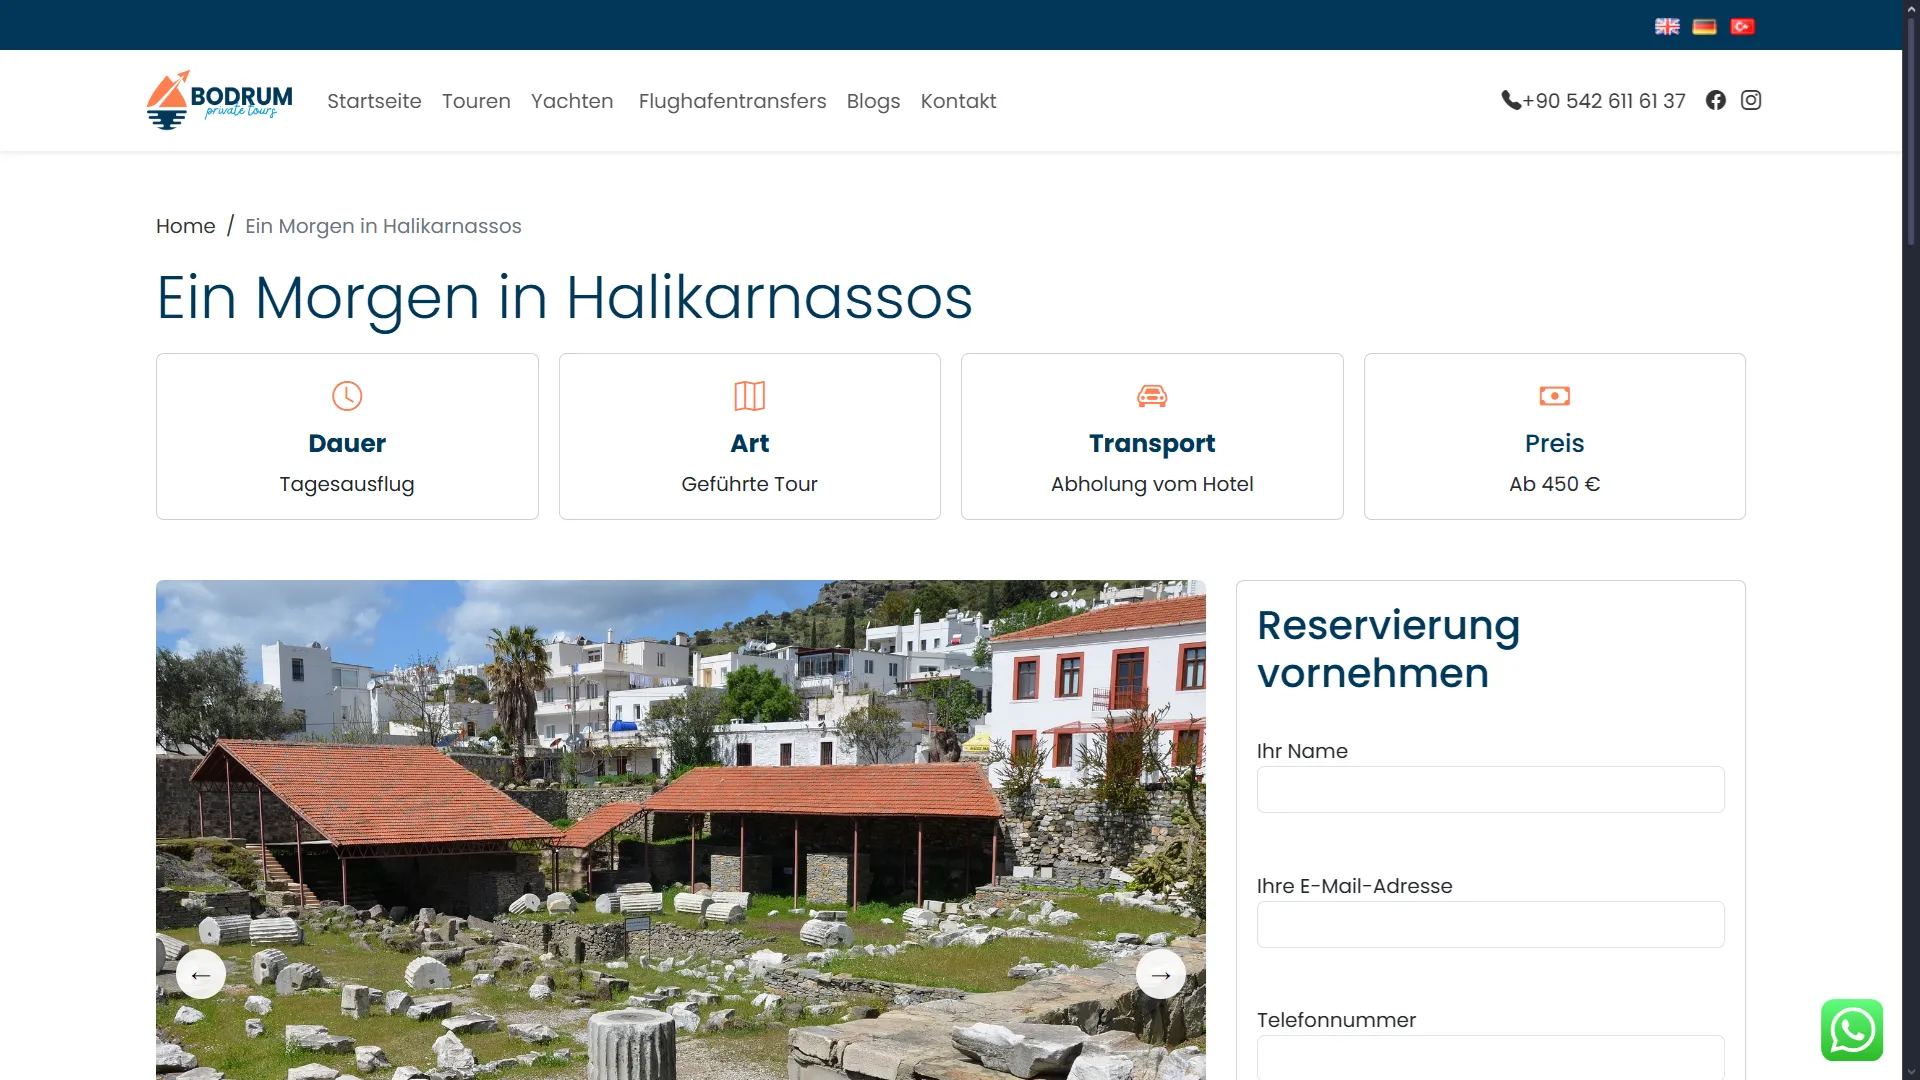Open the Yachten menu item

pos(572,101)
